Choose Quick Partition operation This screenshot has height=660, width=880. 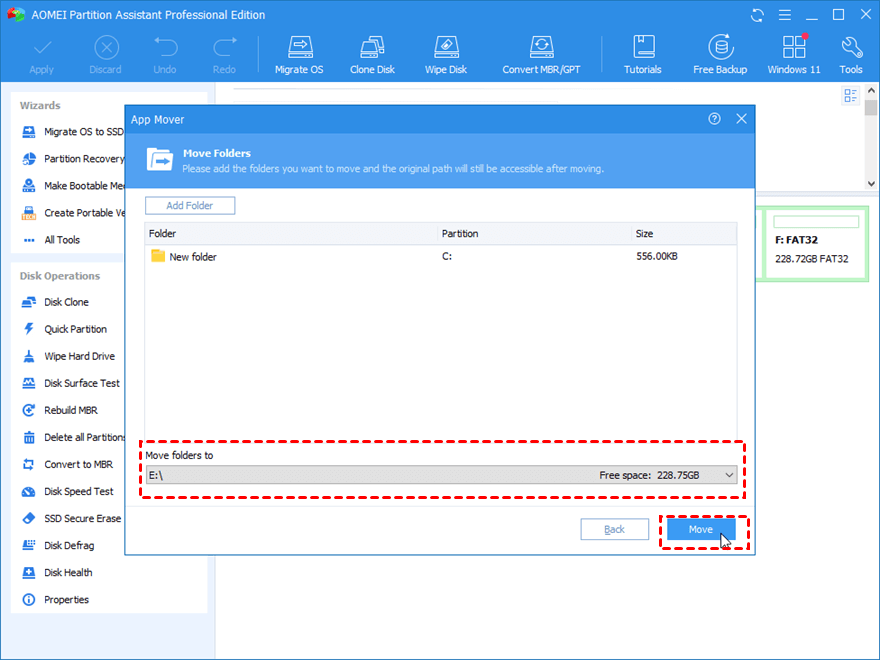64,329
